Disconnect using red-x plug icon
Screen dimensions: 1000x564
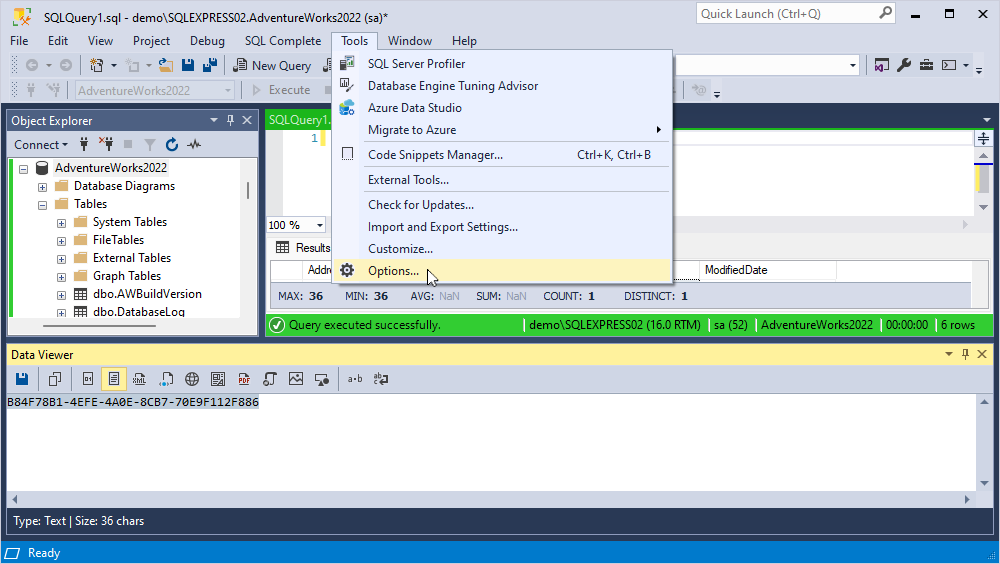coord(106,145)
